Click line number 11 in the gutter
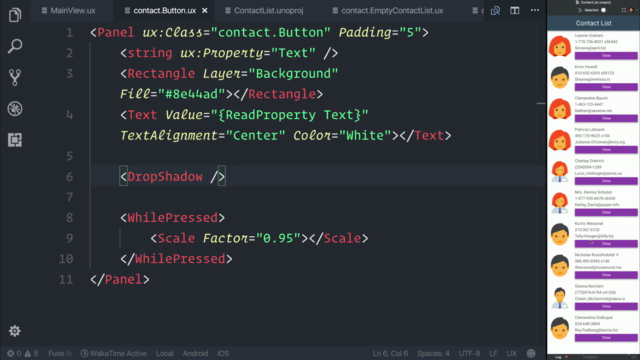This screenshot has height=360, width=640. tap(66, 279)
